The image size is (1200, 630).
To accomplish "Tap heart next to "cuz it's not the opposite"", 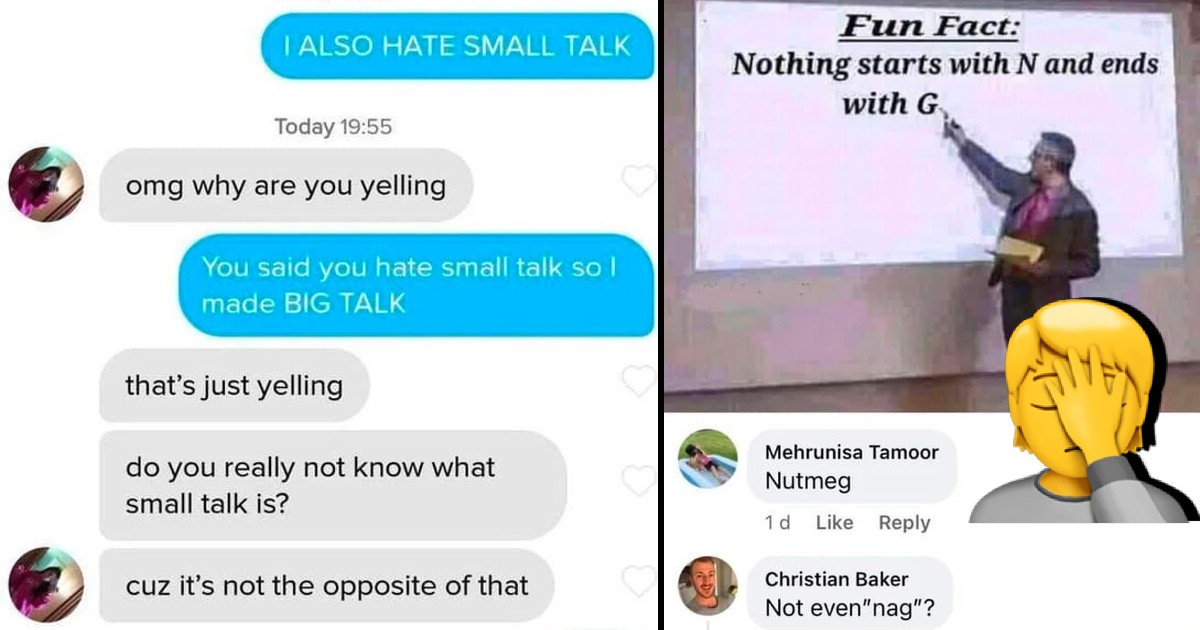I will click(x=638, y=581).
